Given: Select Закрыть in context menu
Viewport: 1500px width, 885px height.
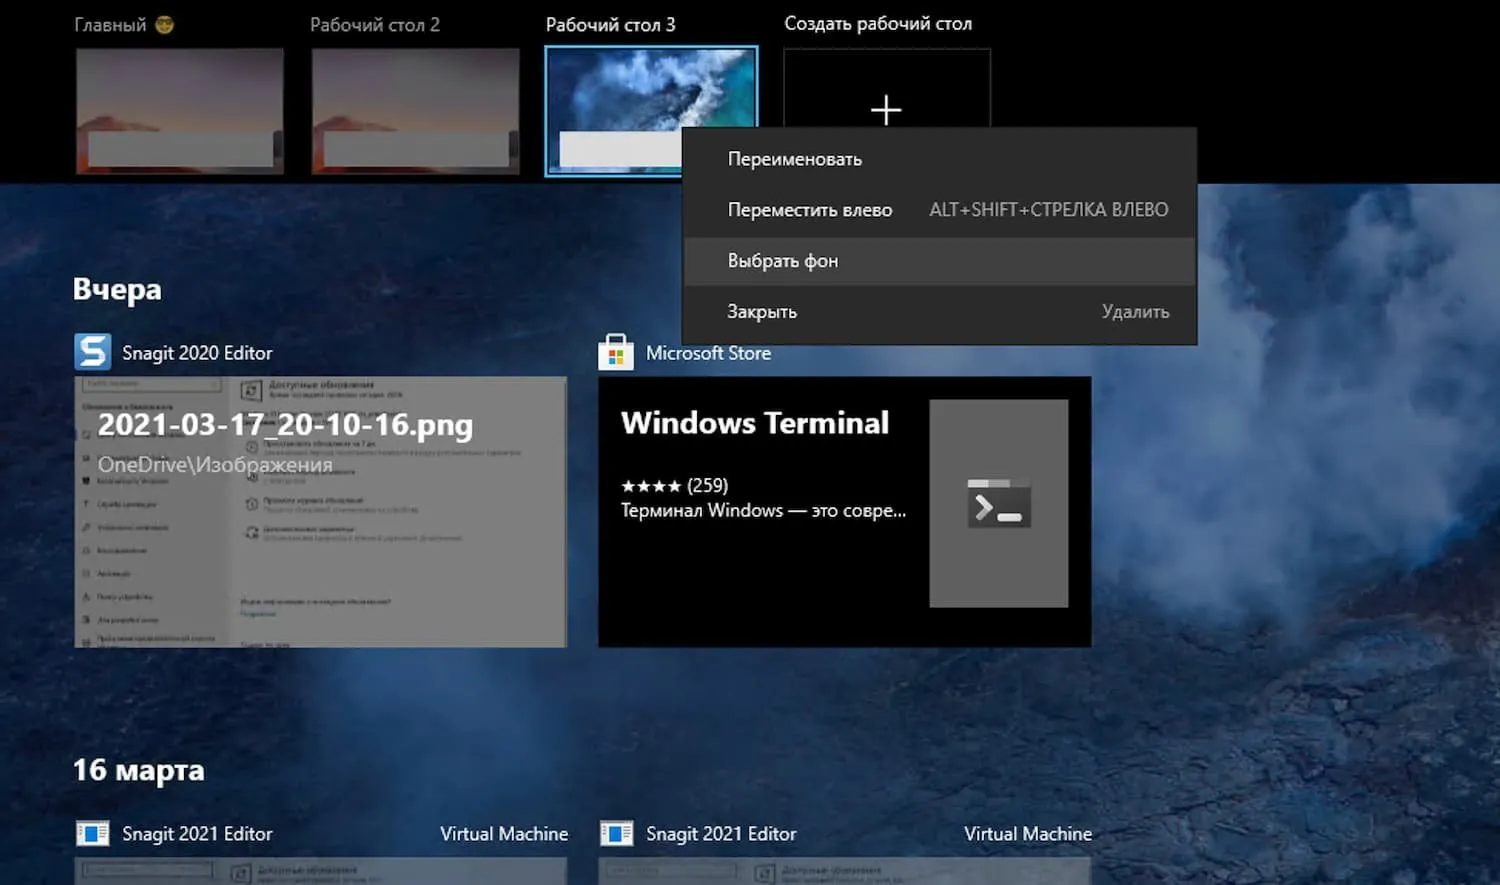Looking at the screenshot, I should 939,312.
